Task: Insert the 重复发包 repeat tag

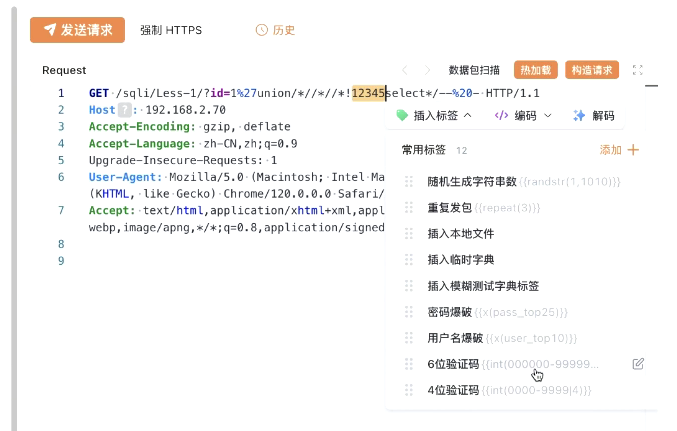Action: 484,208
